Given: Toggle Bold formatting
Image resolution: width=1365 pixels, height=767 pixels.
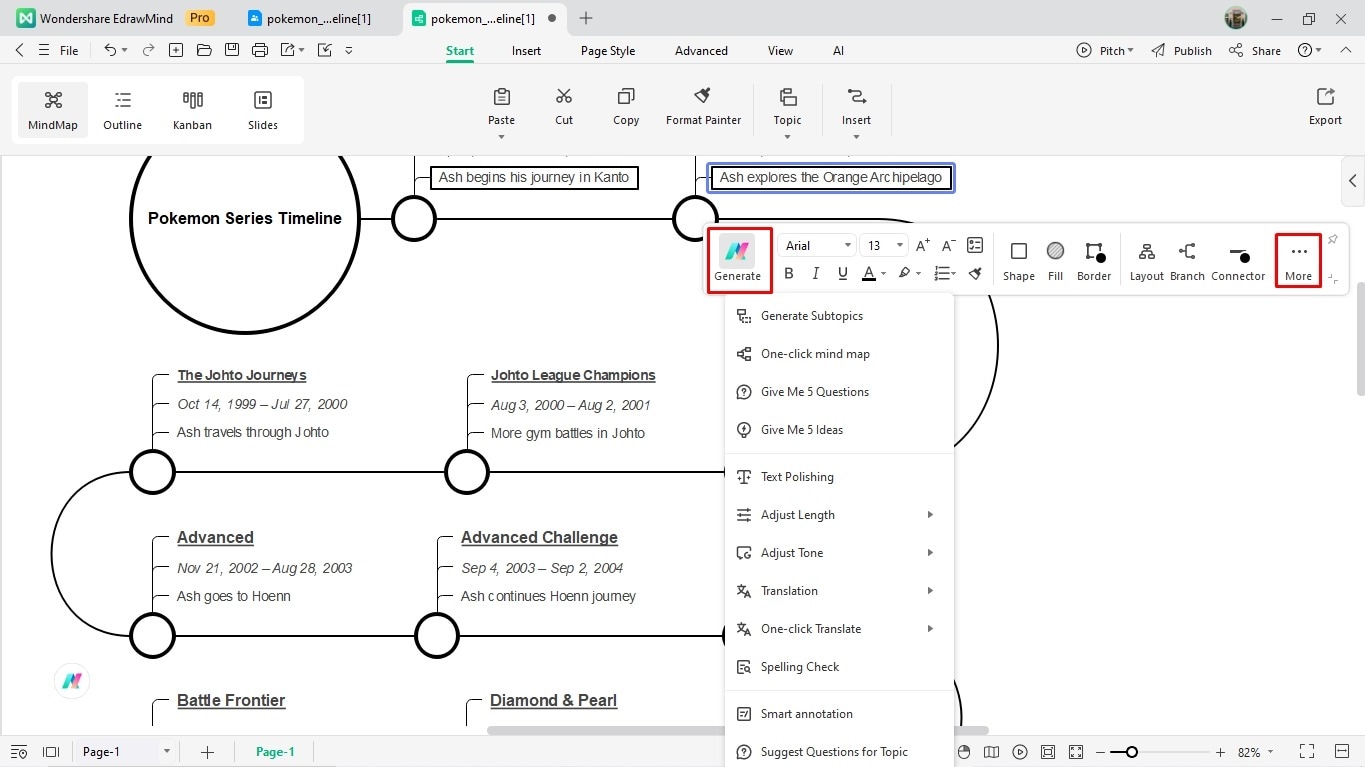Looking at the screenshot, I should [789, 273].
